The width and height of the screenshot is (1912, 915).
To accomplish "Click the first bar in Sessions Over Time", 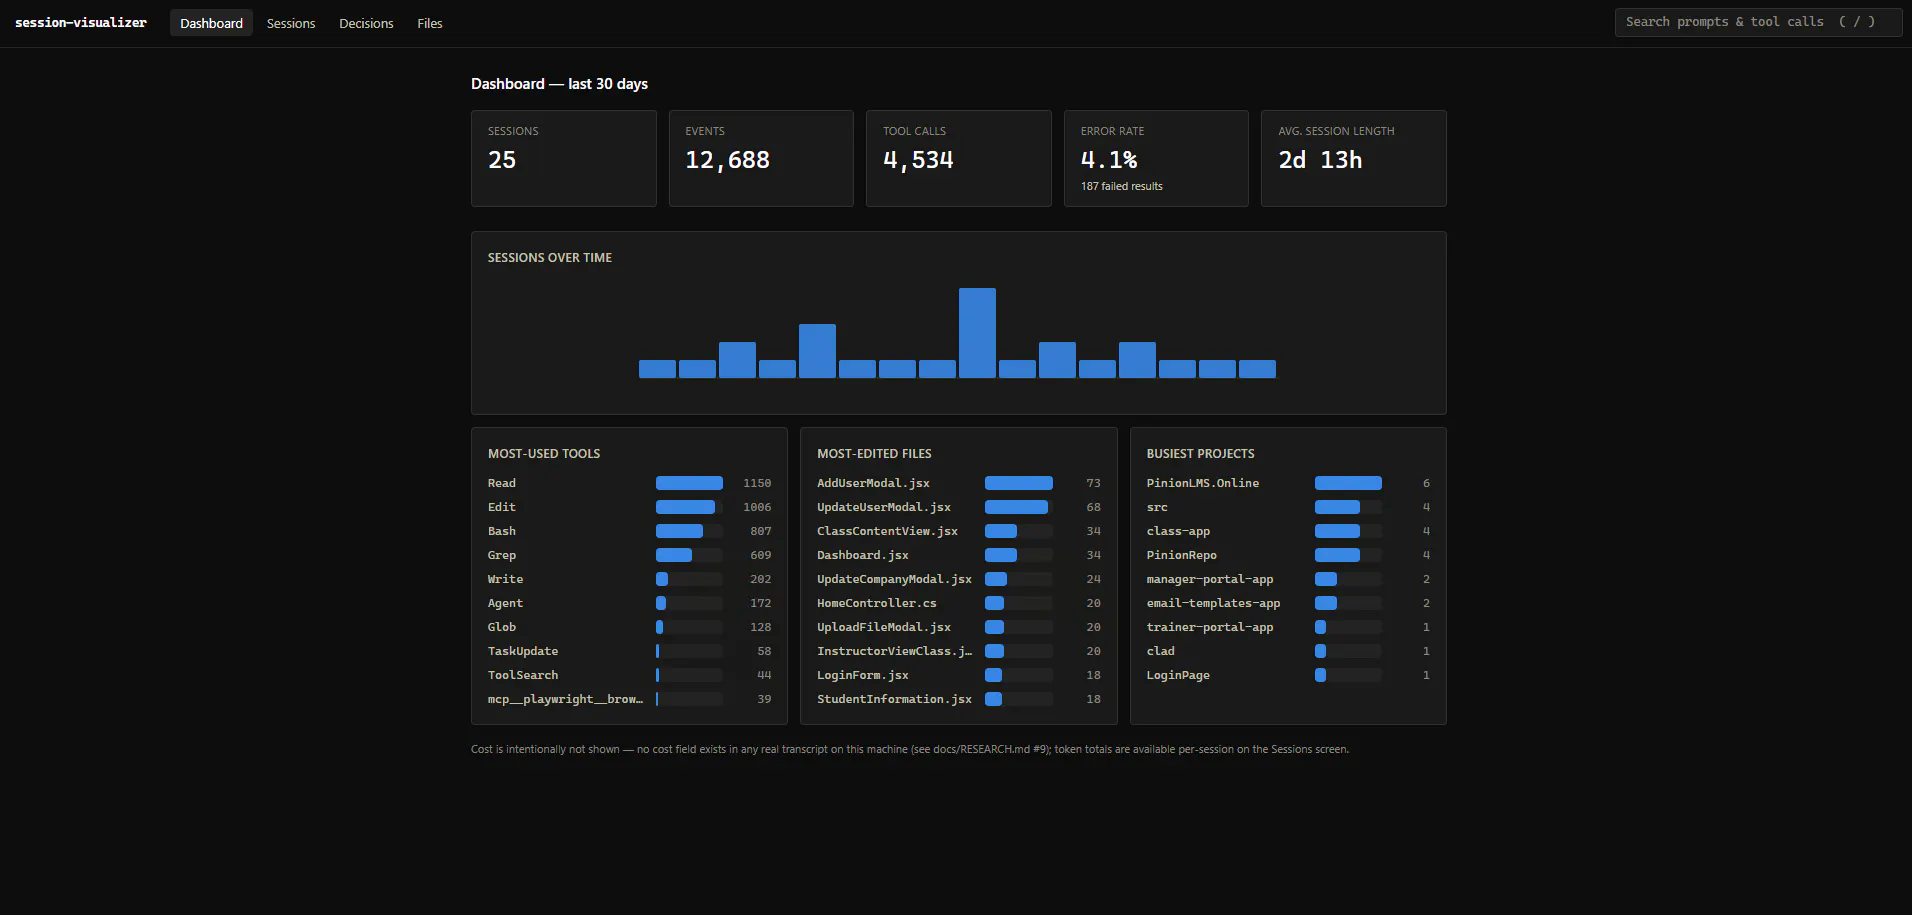I will click(x=657, y=369).
